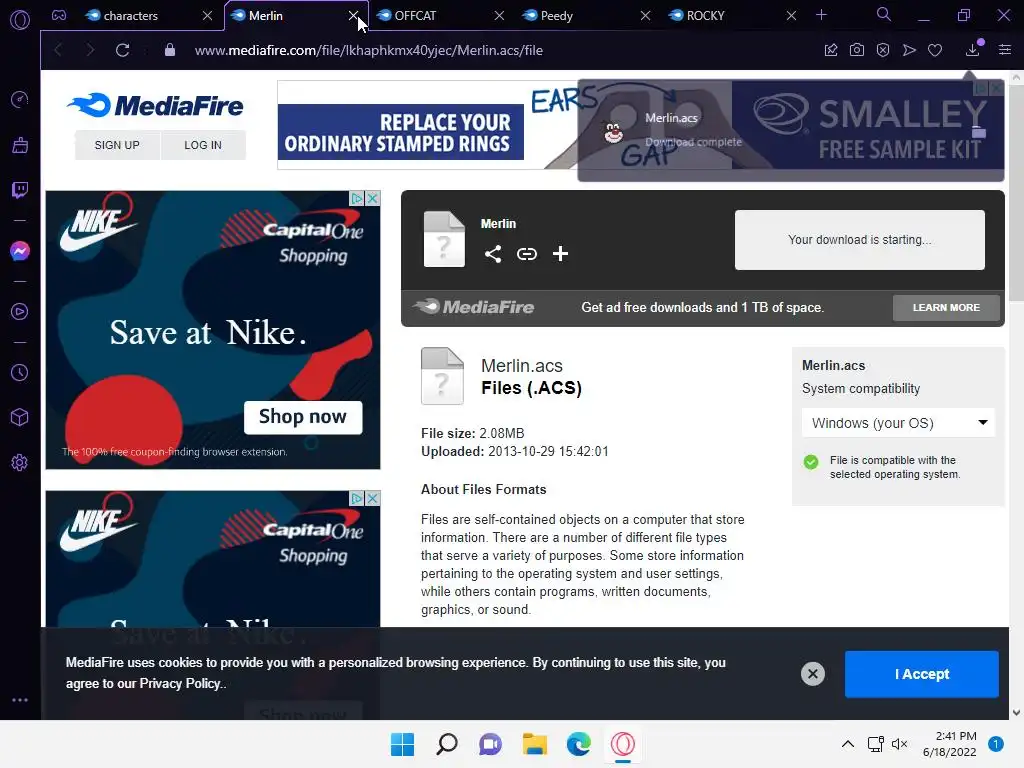Go back to previous page
This screenshot has width=1024, height=768.
point(58,50)
